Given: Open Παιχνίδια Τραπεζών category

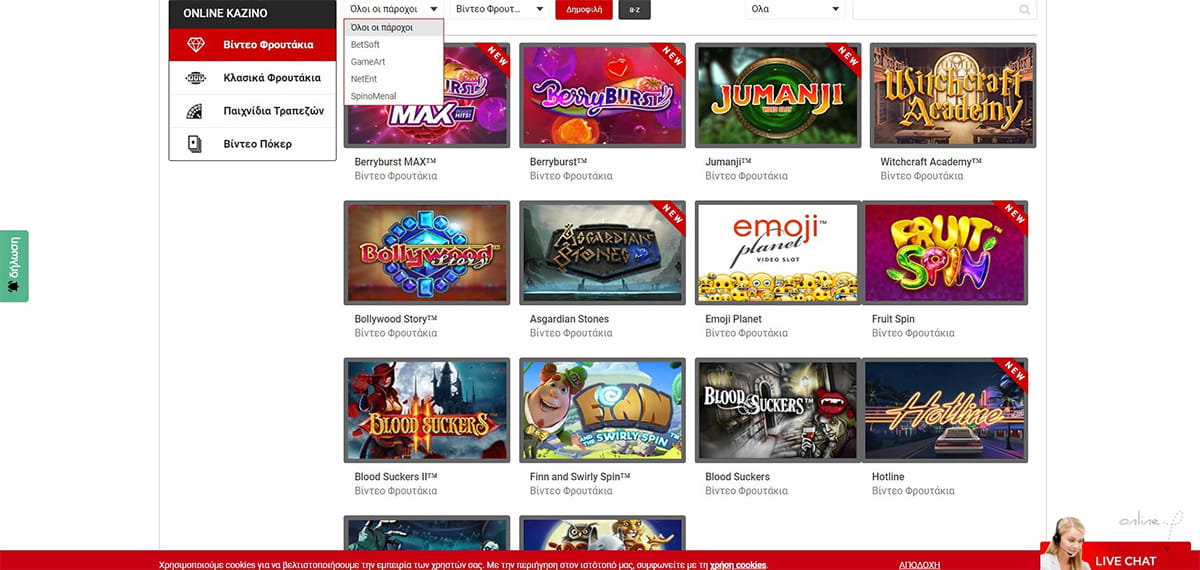Looking at the screenshot, I should [252, 111].
